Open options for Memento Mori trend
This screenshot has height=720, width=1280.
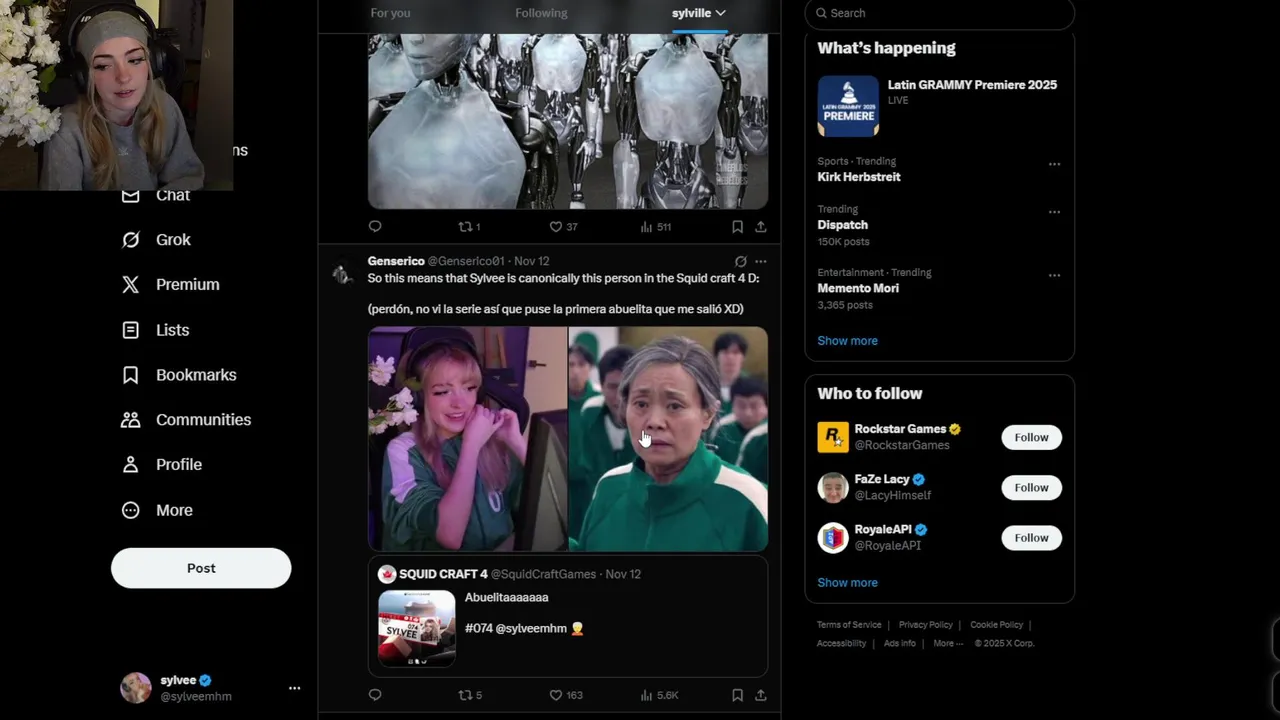click(1054, 275)
